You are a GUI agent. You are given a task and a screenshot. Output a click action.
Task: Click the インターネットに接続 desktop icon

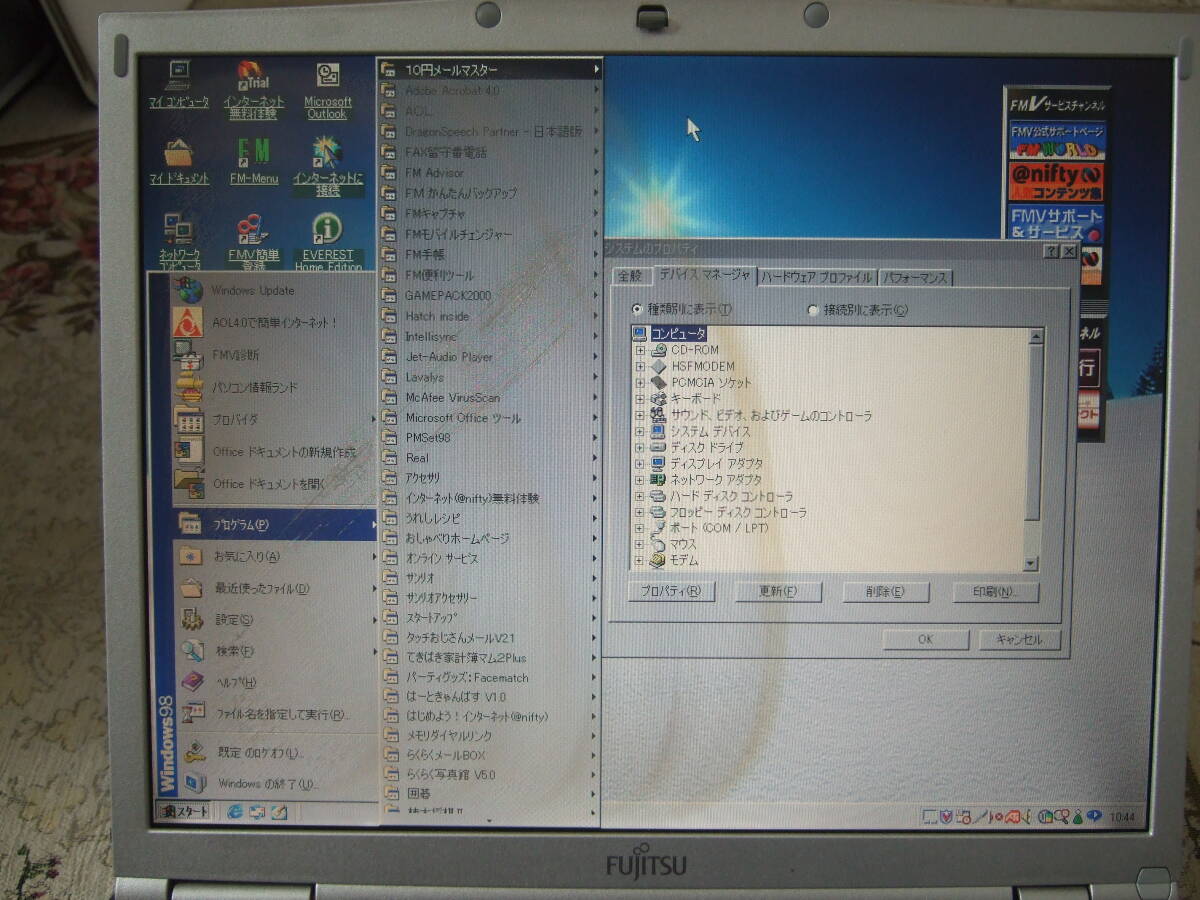coord(328,166)
